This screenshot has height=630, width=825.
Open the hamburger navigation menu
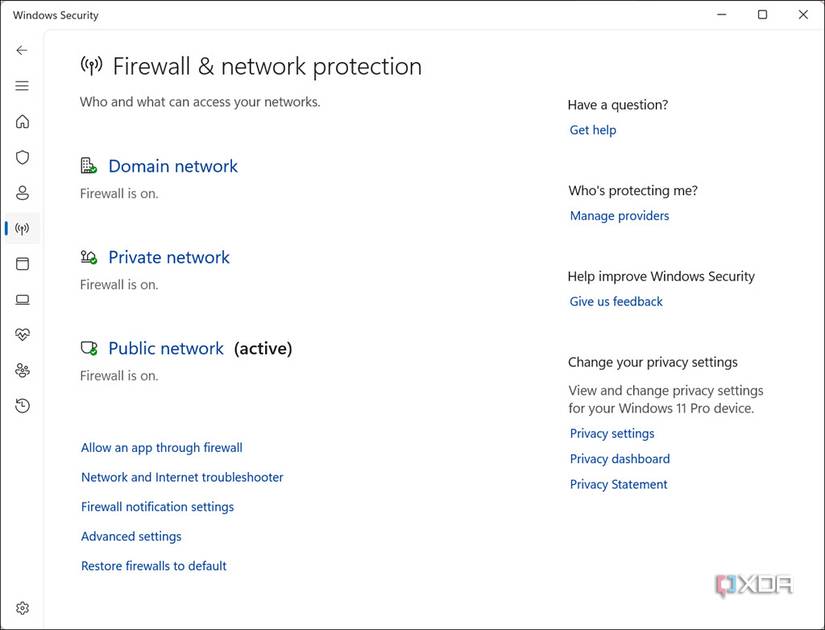click(22, 86)
